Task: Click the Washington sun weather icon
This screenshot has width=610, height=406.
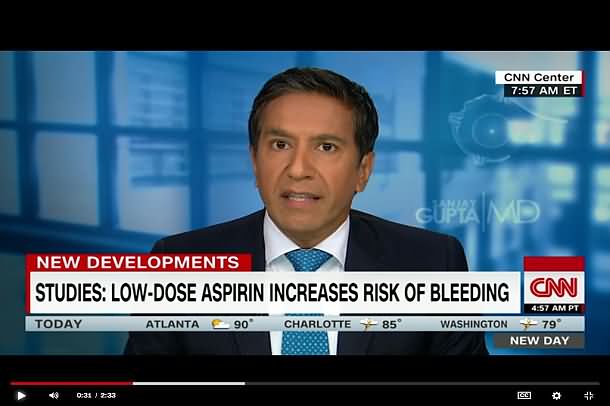Action: point(528,324)
